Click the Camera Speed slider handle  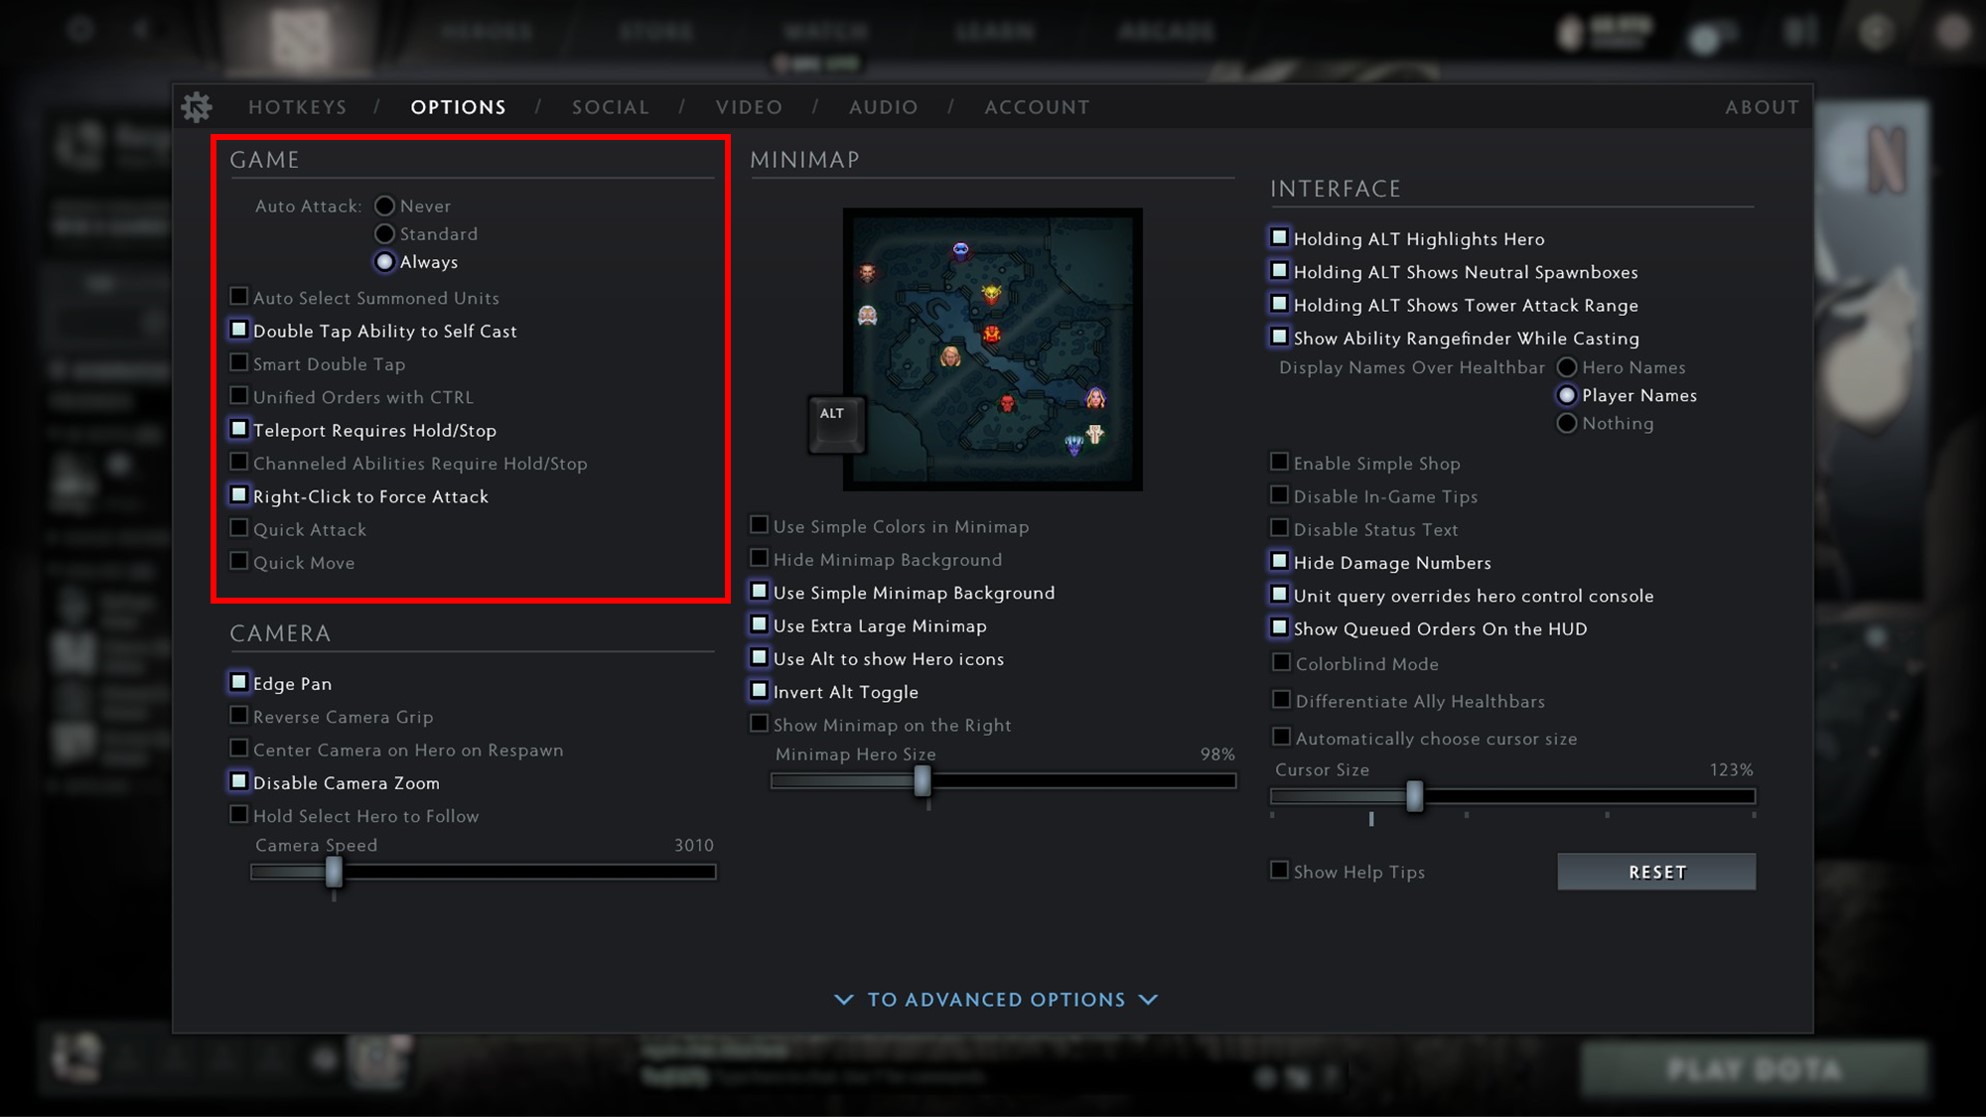[334, 872]
